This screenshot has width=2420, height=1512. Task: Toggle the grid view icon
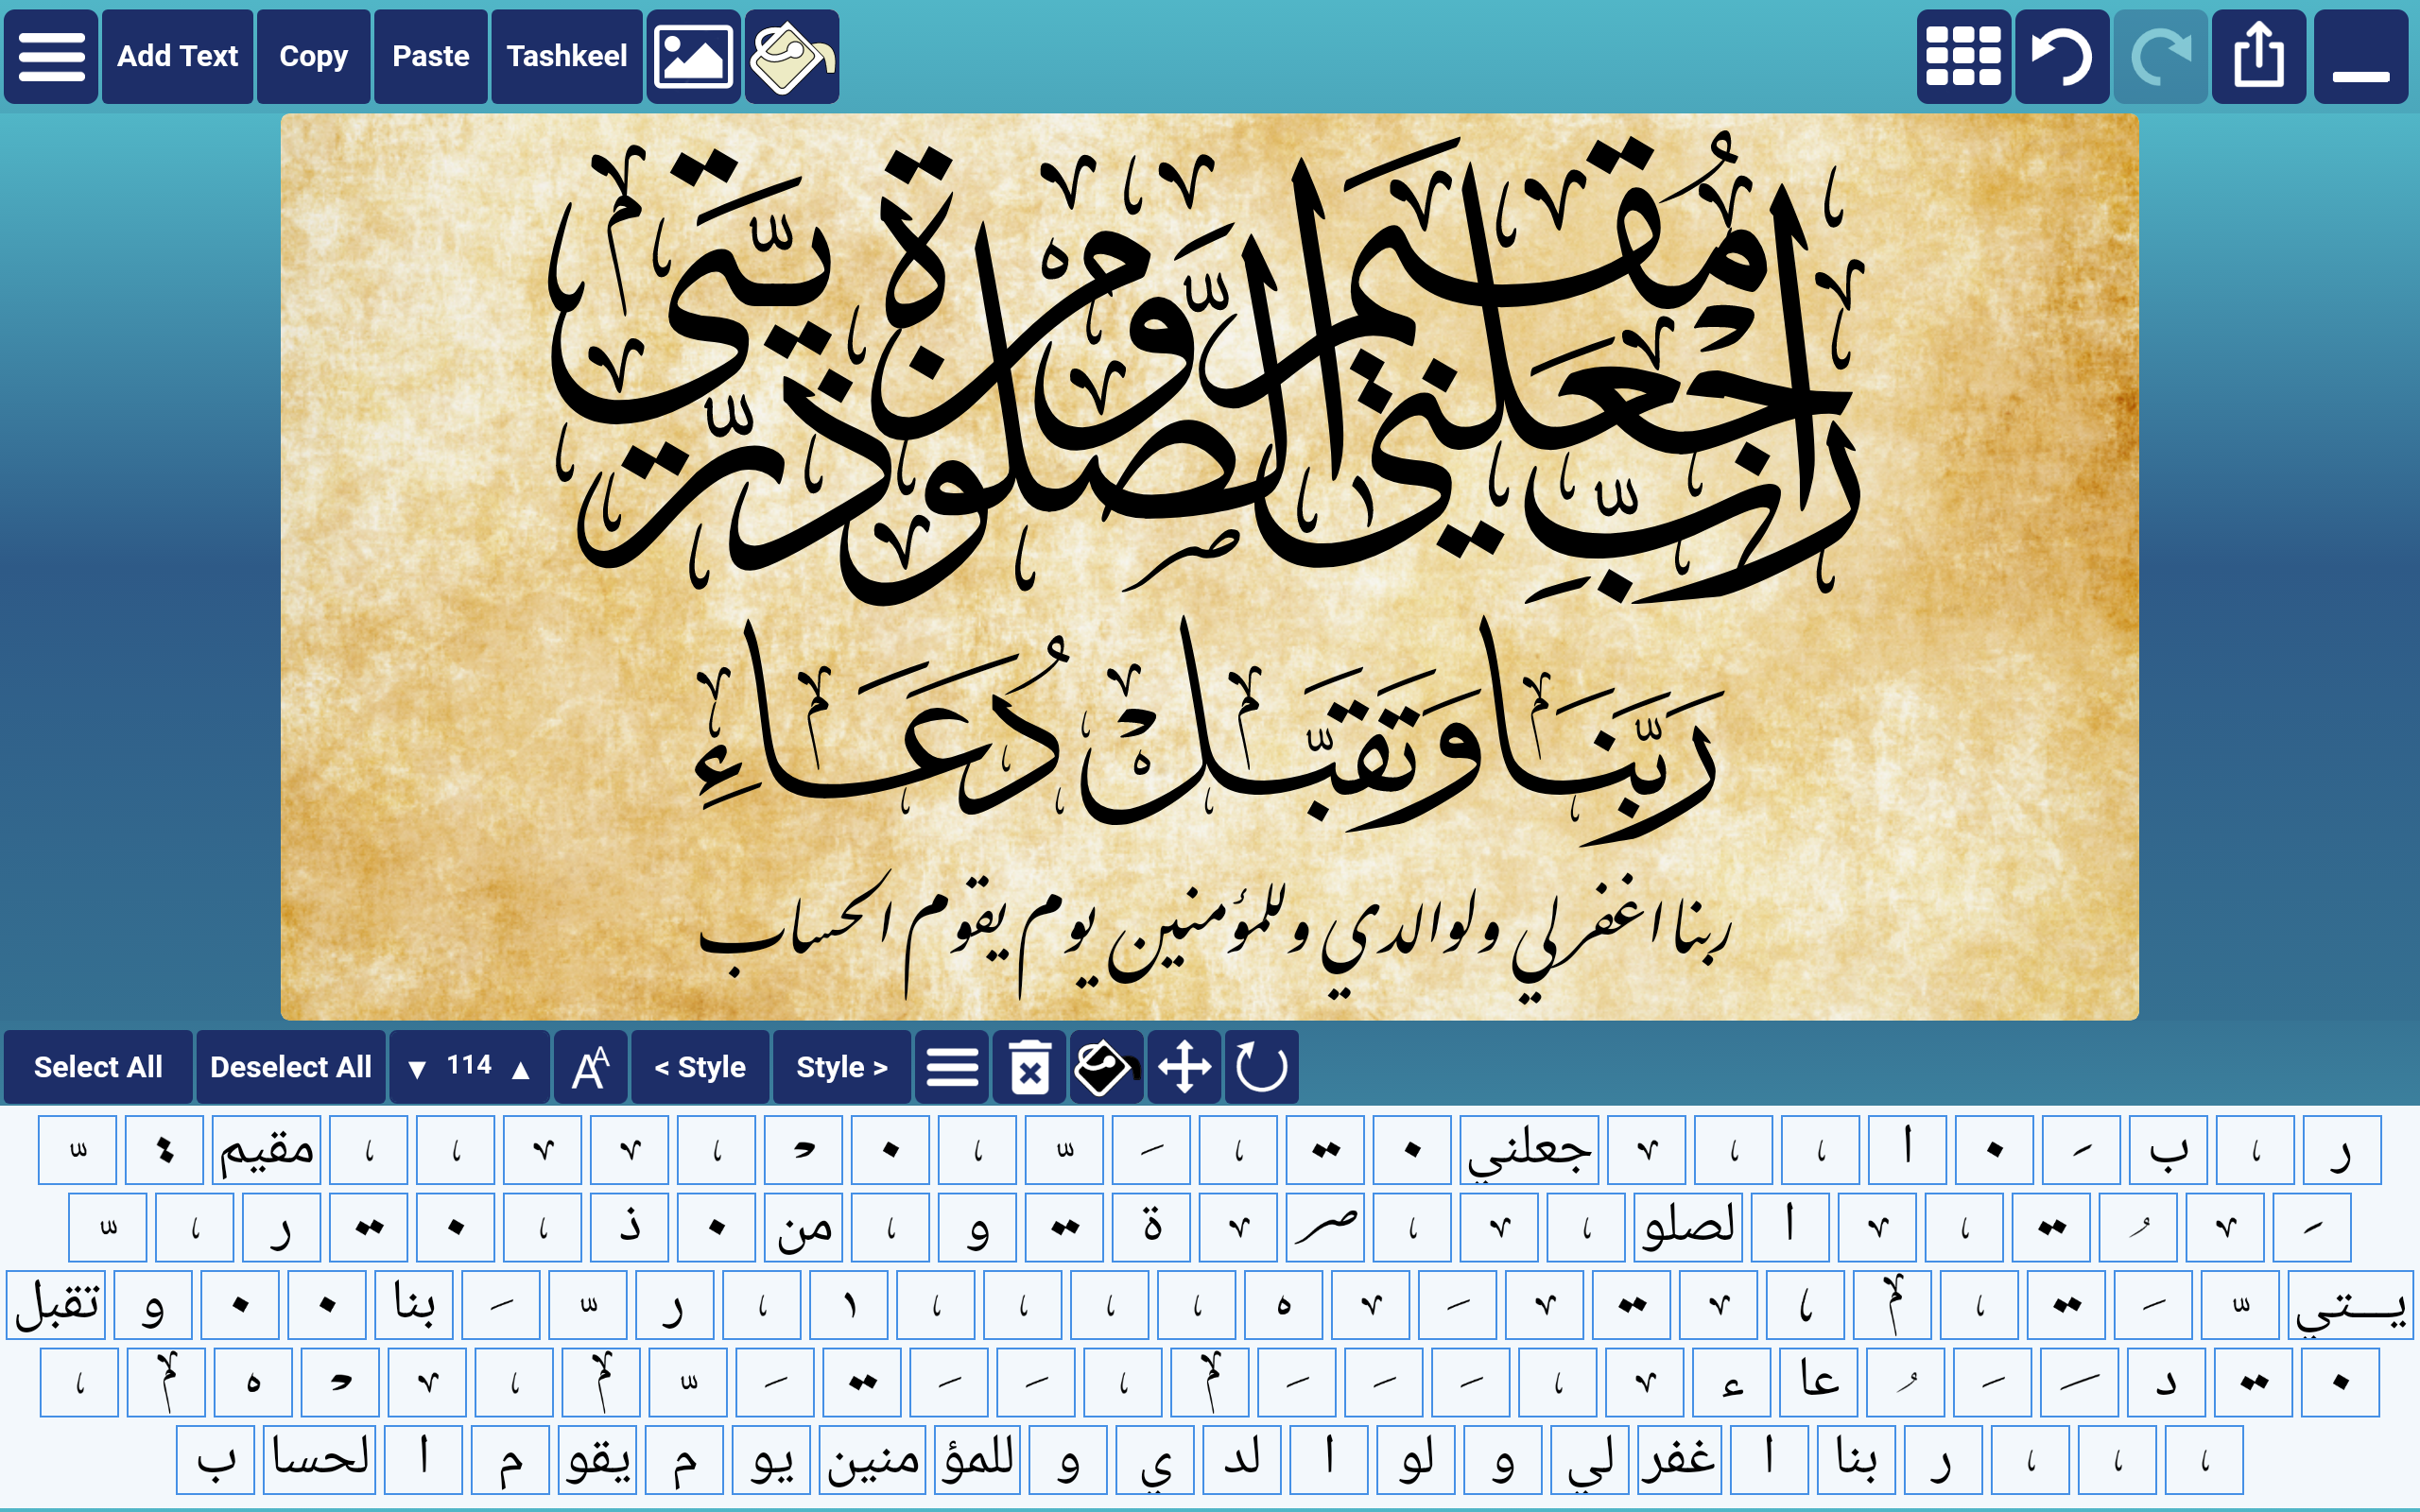tap(1963, 57)
